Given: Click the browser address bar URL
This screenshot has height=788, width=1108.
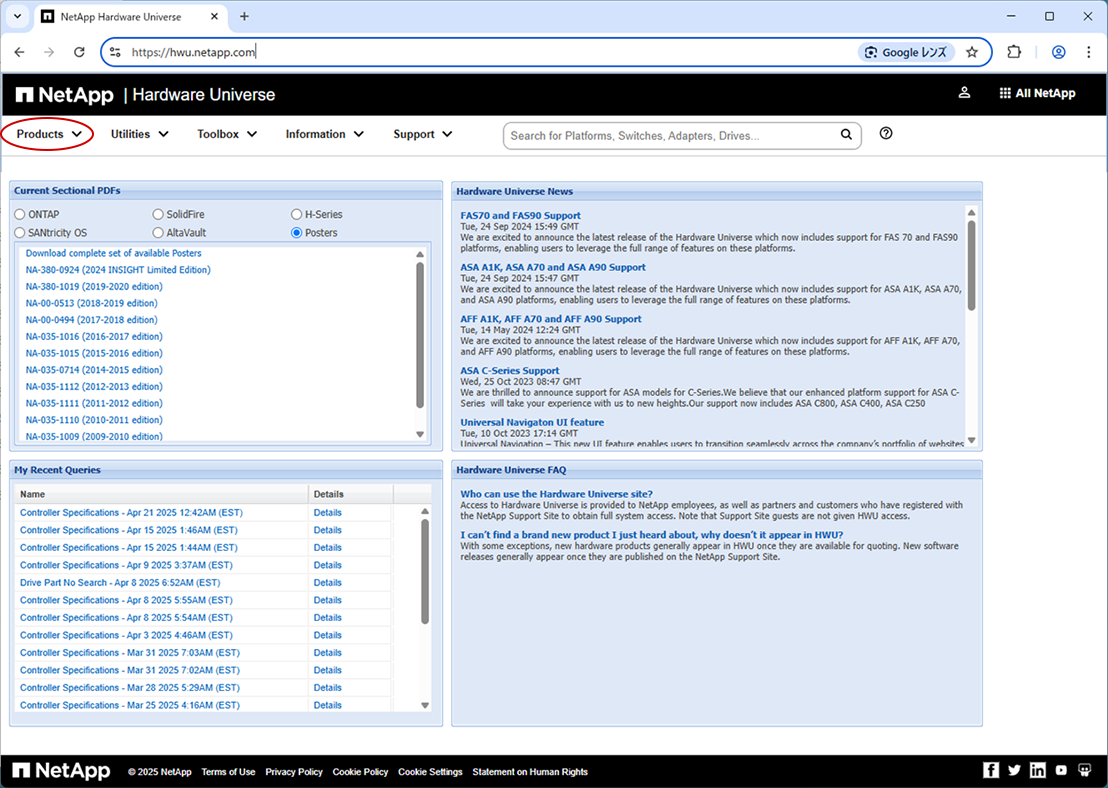Looking at the screenshot, I should pyautogui.click(x=193, y=52).
